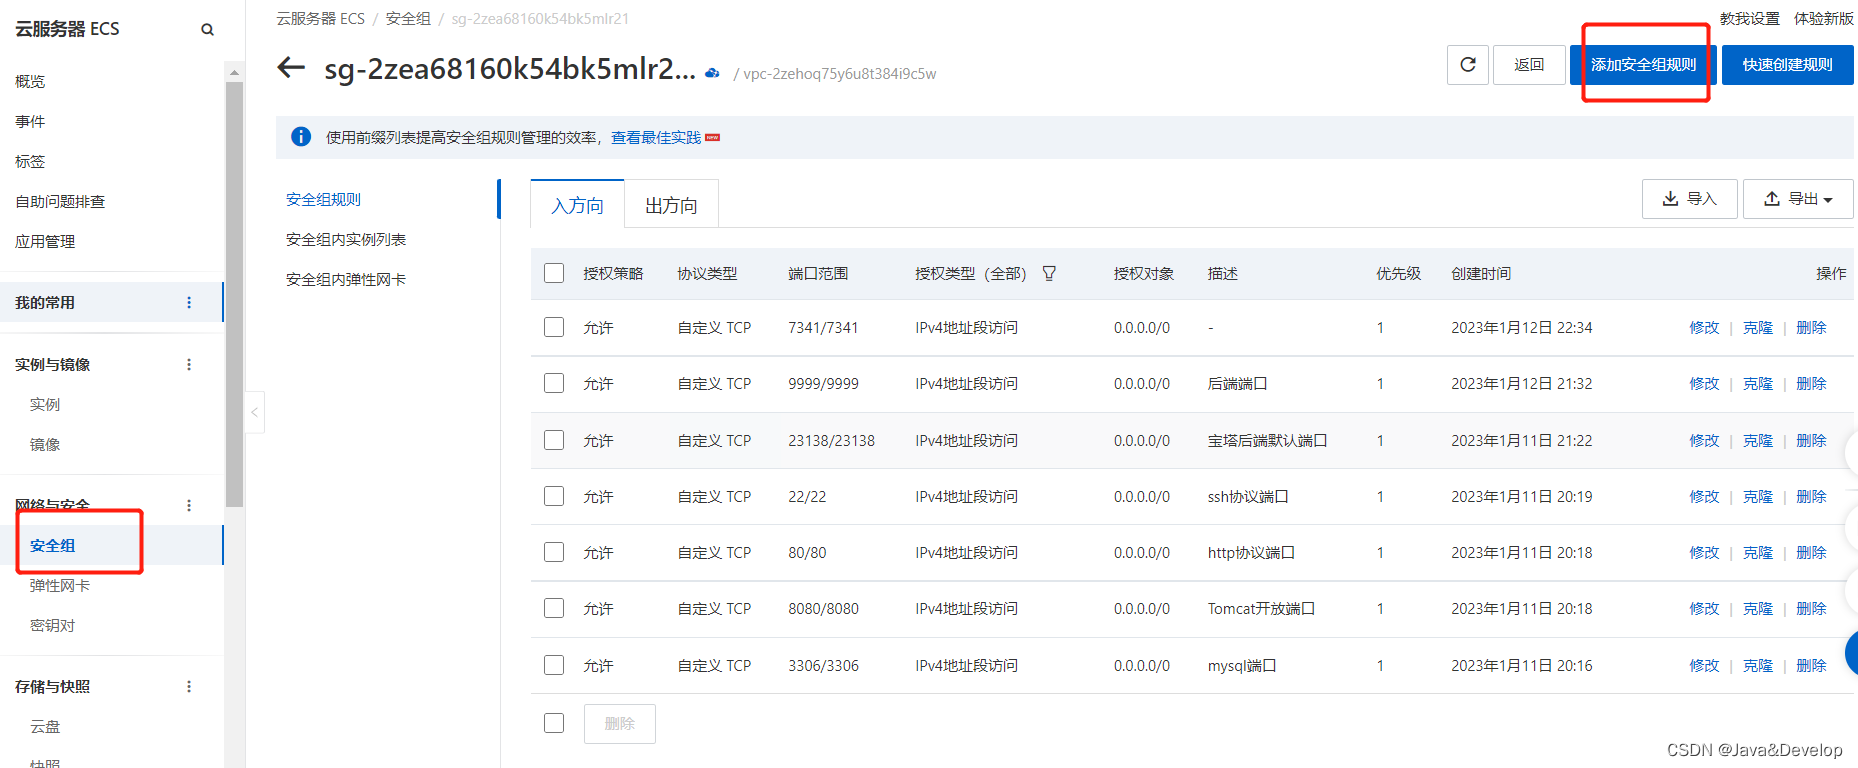Open 自助问题排查 in the left navigation
Viewport: 1858px width, 768px height.
tap(60, 201)
